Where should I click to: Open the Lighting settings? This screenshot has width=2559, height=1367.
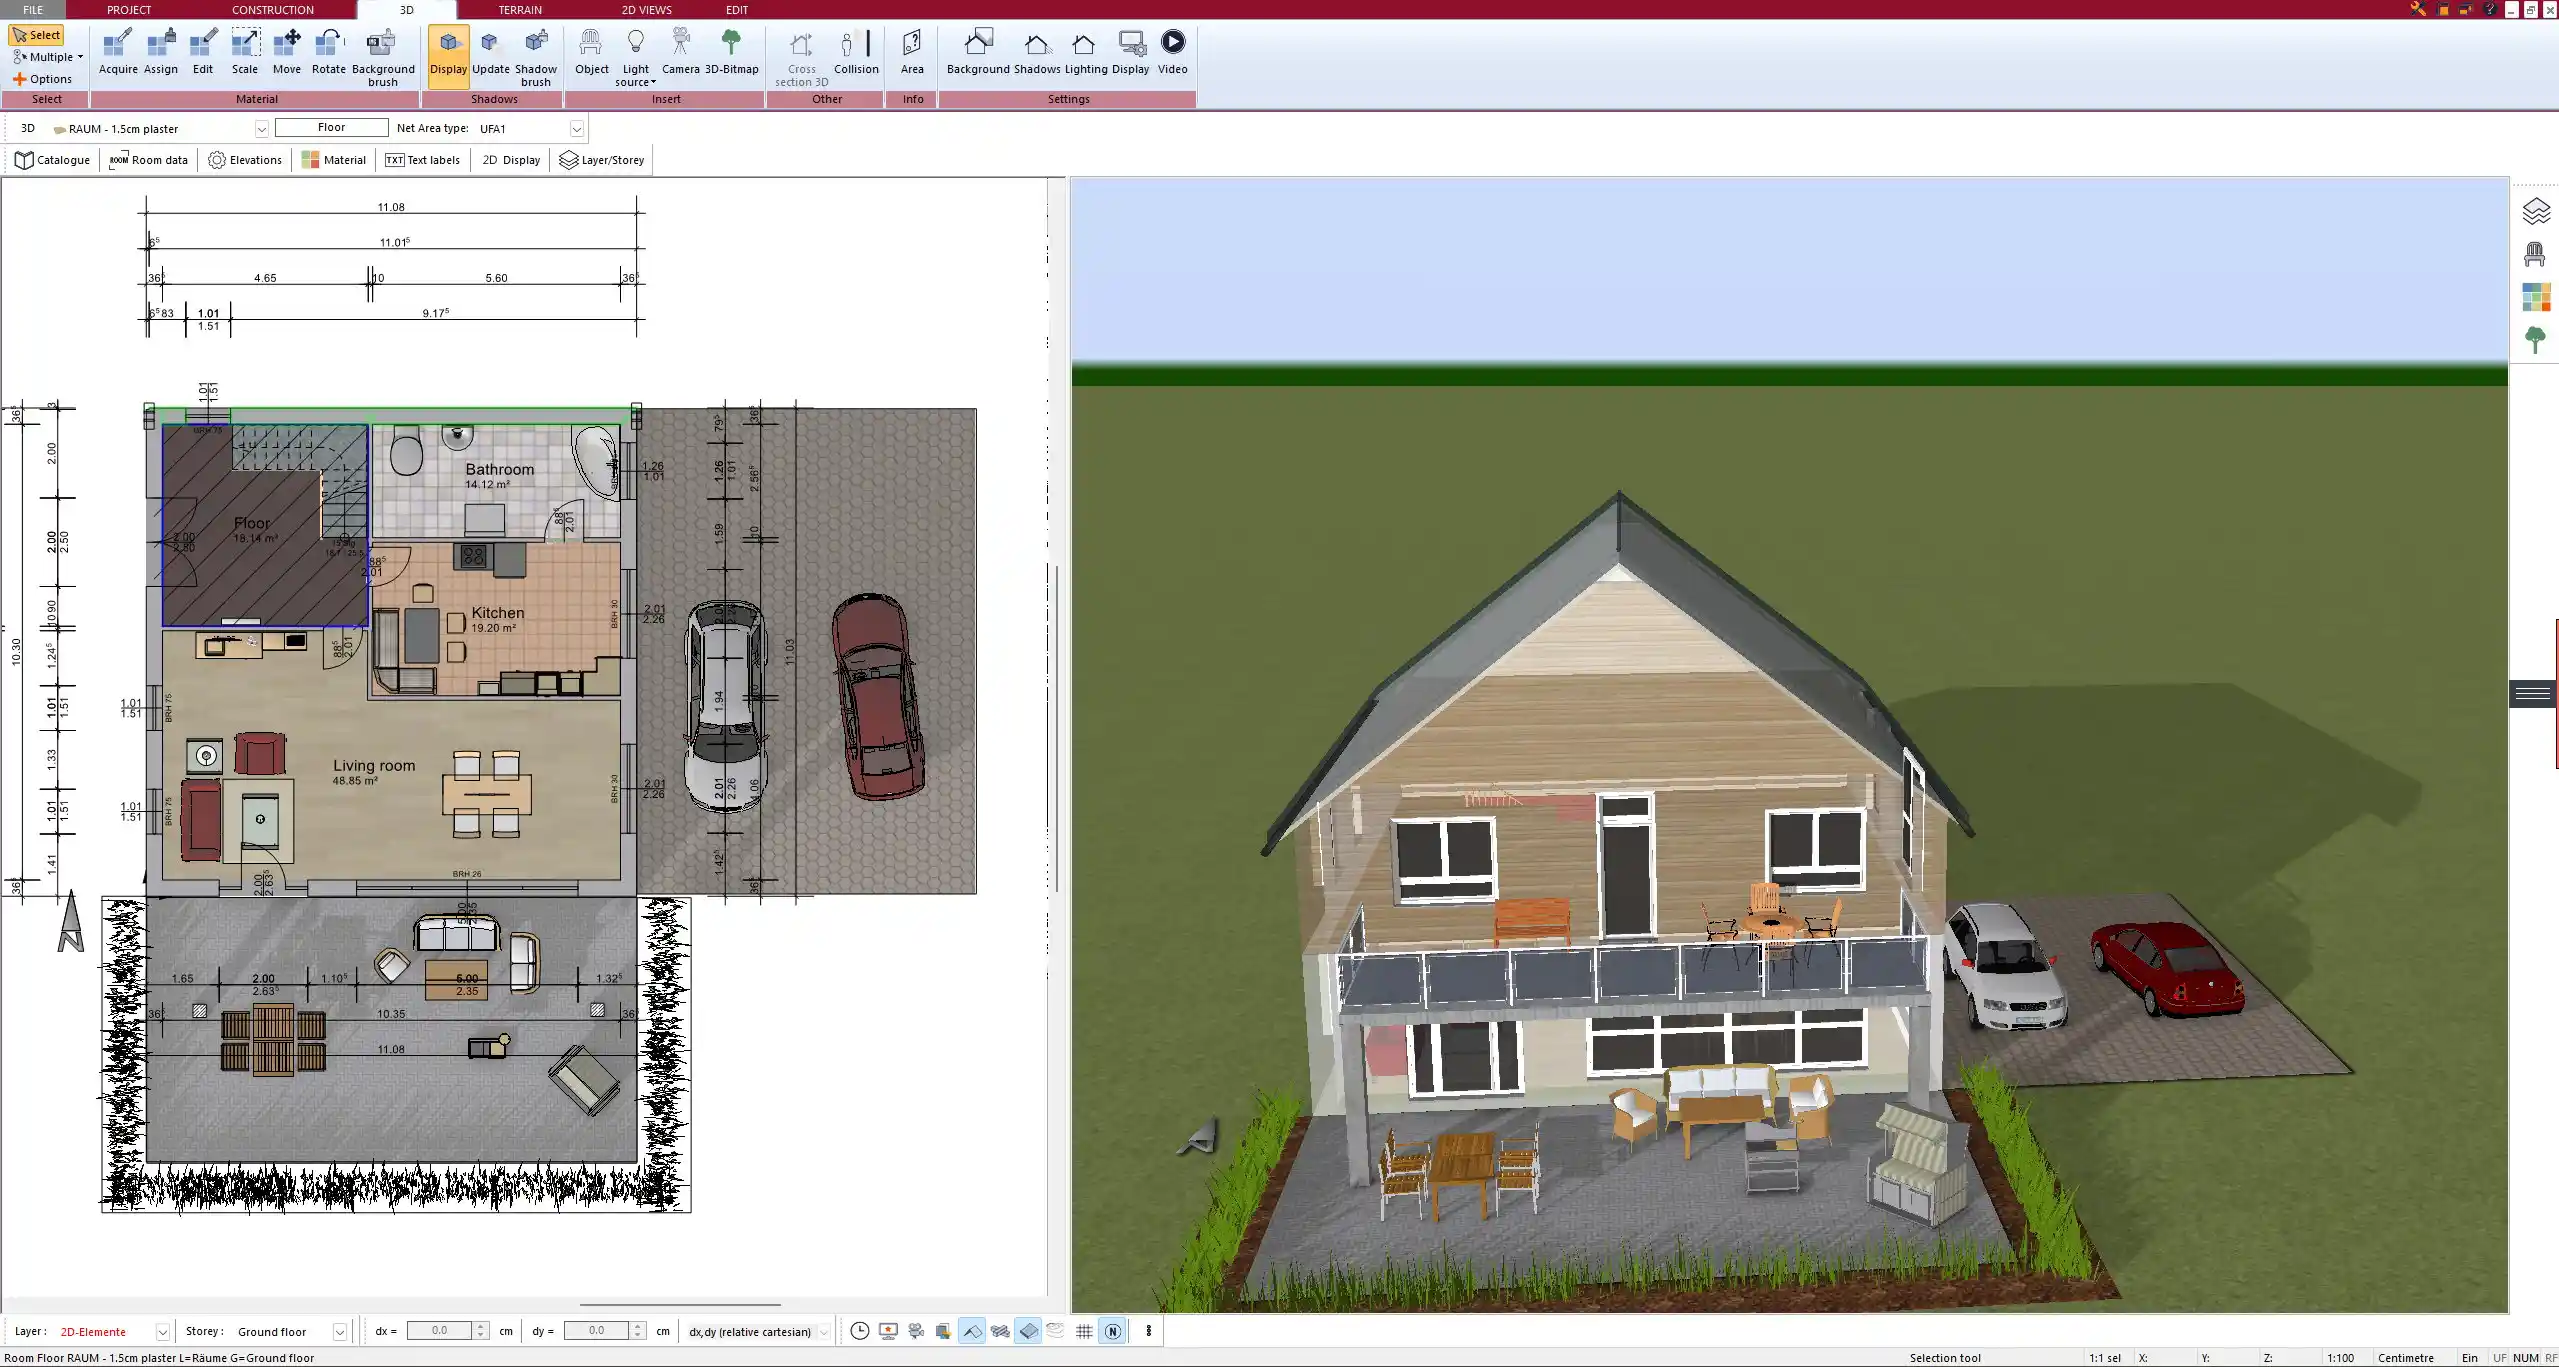[1082, 50]
